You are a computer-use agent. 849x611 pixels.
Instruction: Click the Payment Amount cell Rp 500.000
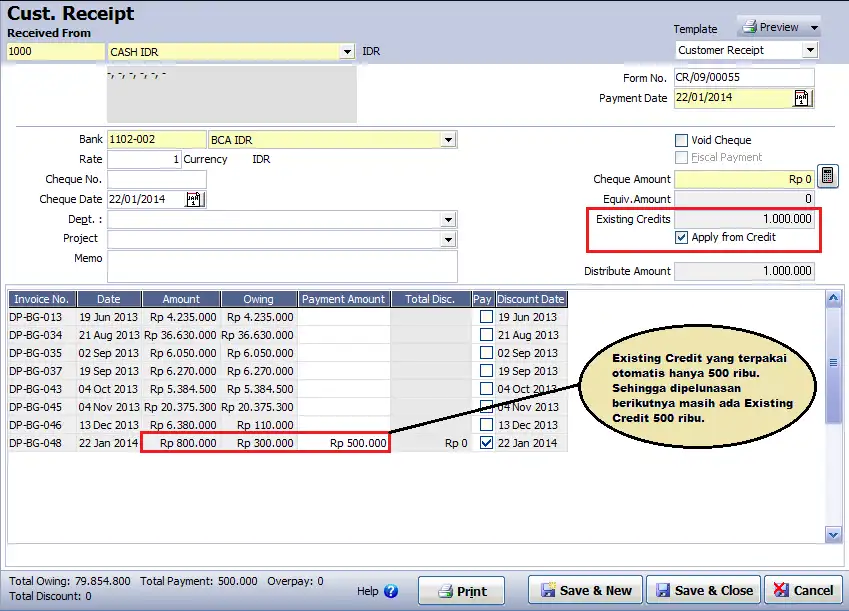pyautogui.click(x=344, y=443)
